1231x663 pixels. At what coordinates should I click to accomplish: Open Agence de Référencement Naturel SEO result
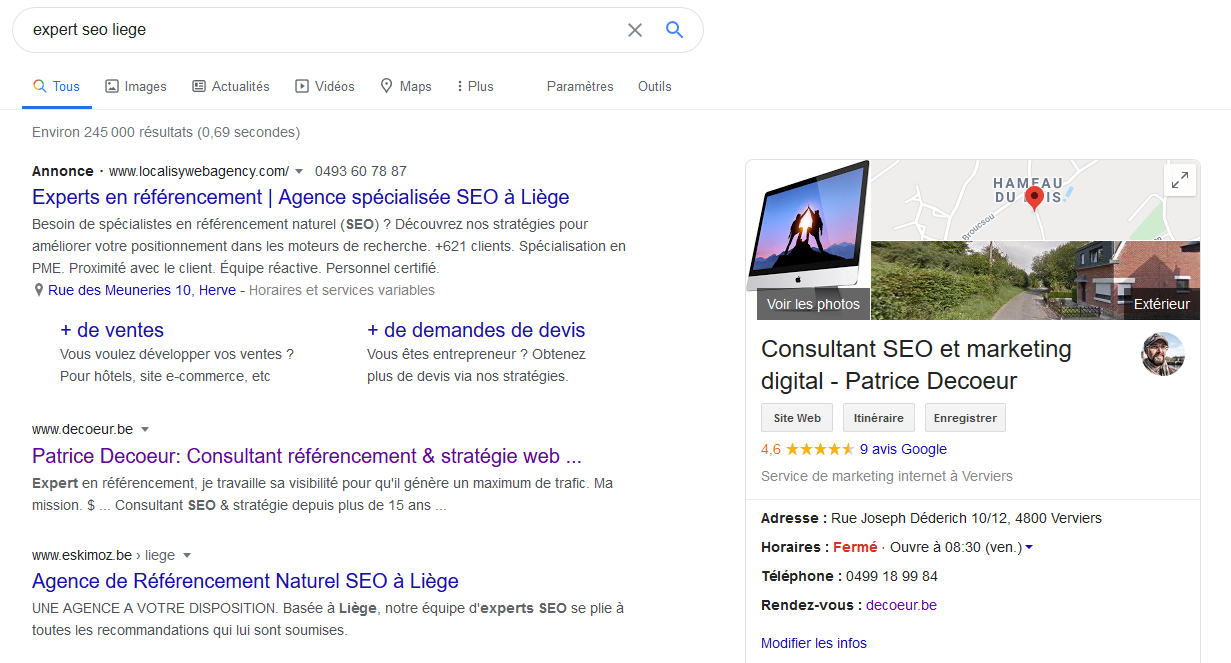(x=245, y=581)
